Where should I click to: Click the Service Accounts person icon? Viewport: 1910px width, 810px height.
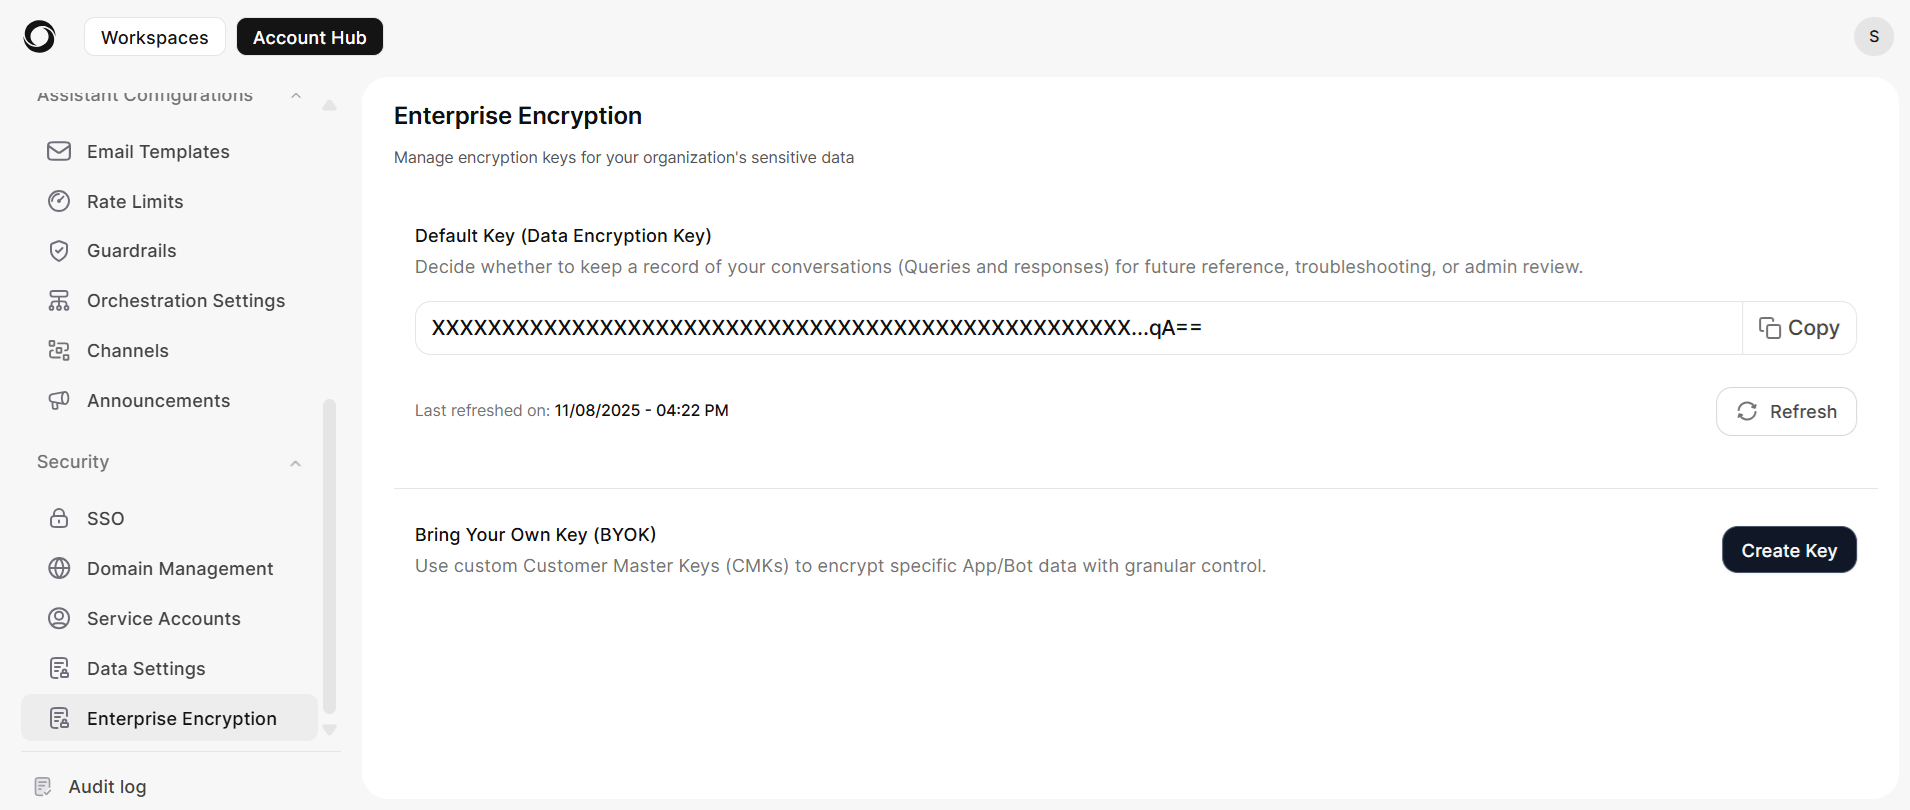pyautogui.click(x=59, y=618)
